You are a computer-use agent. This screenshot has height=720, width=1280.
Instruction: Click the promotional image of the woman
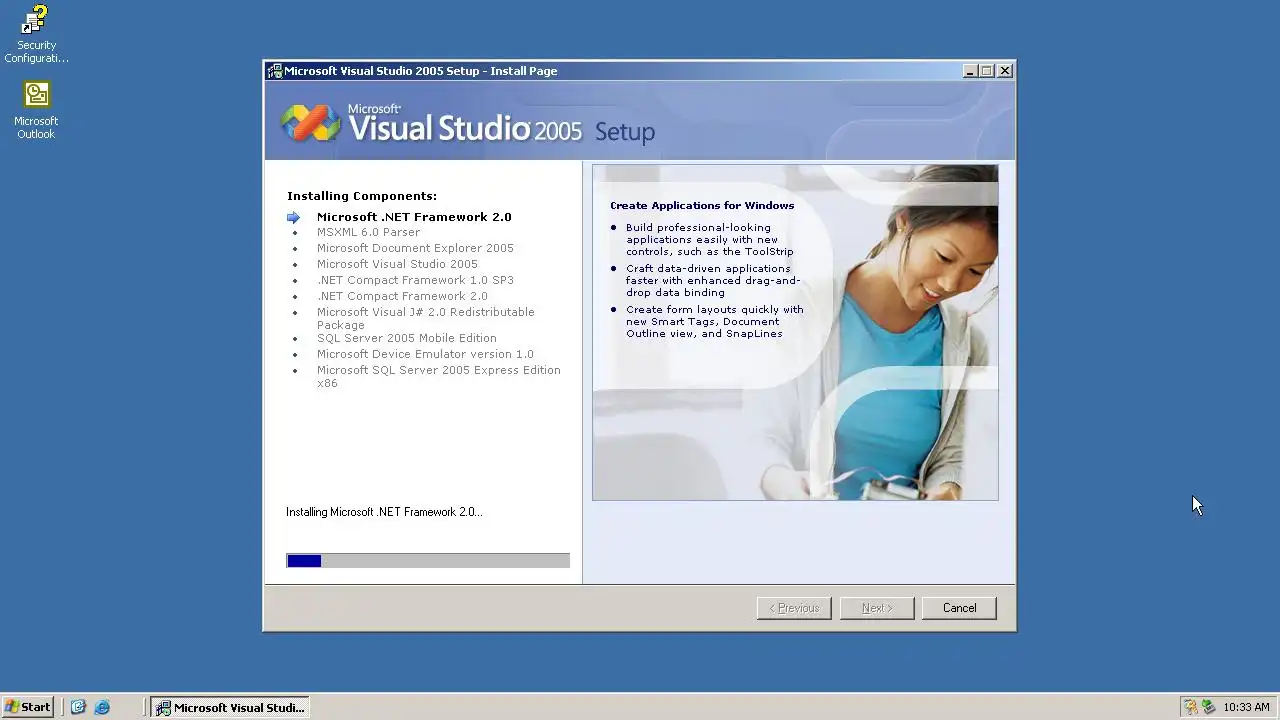click(795, 333)
